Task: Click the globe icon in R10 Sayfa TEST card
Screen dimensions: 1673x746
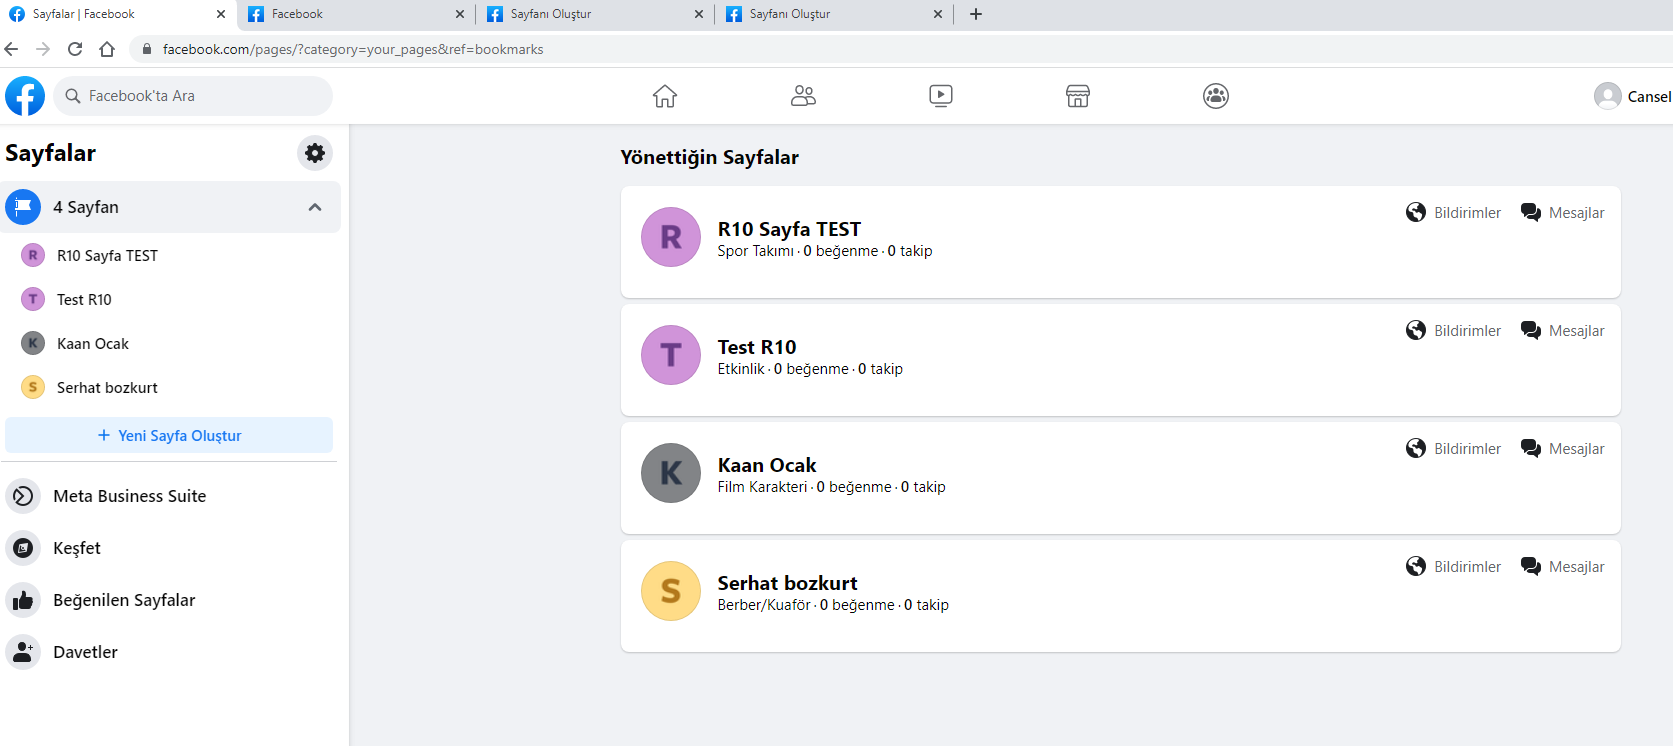Action: click(x=1416, y=212)
